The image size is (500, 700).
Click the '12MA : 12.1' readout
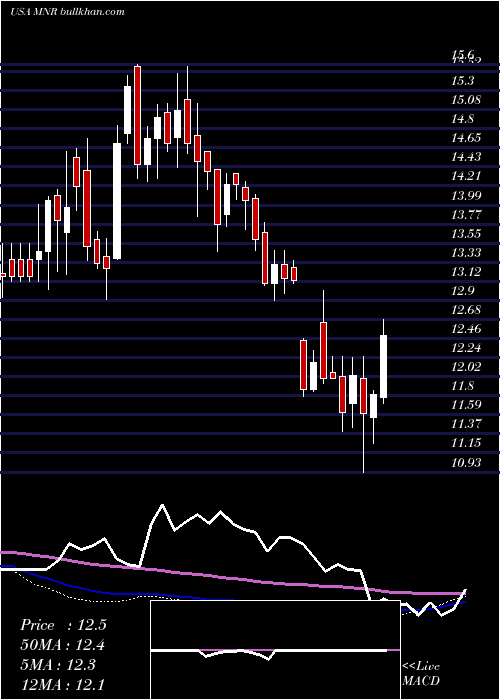click(63, 683)
